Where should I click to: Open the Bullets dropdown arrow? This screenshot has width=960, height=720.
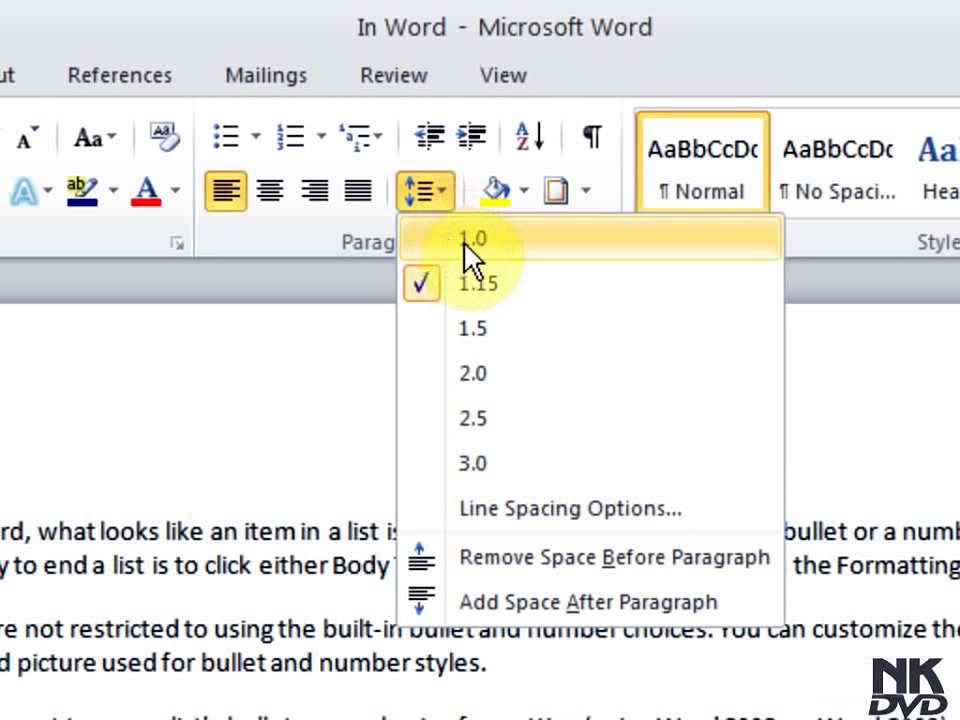256,136
